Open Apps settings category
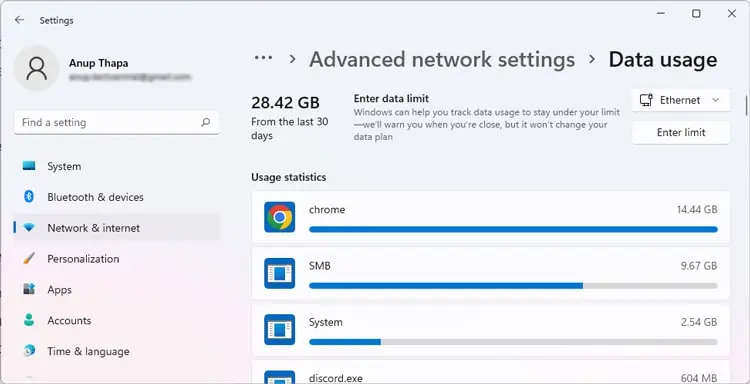750x384 pixels. coord(116,290)
